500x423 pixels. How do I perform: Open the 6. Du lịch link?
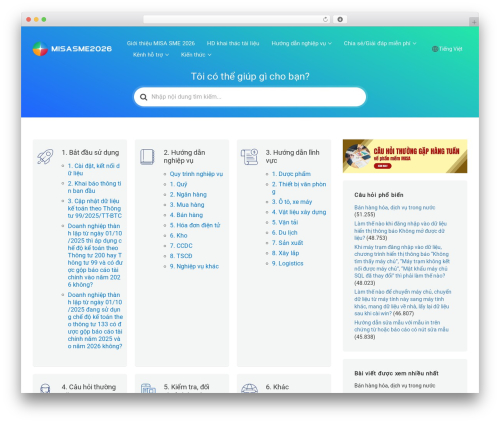[285, 233]
